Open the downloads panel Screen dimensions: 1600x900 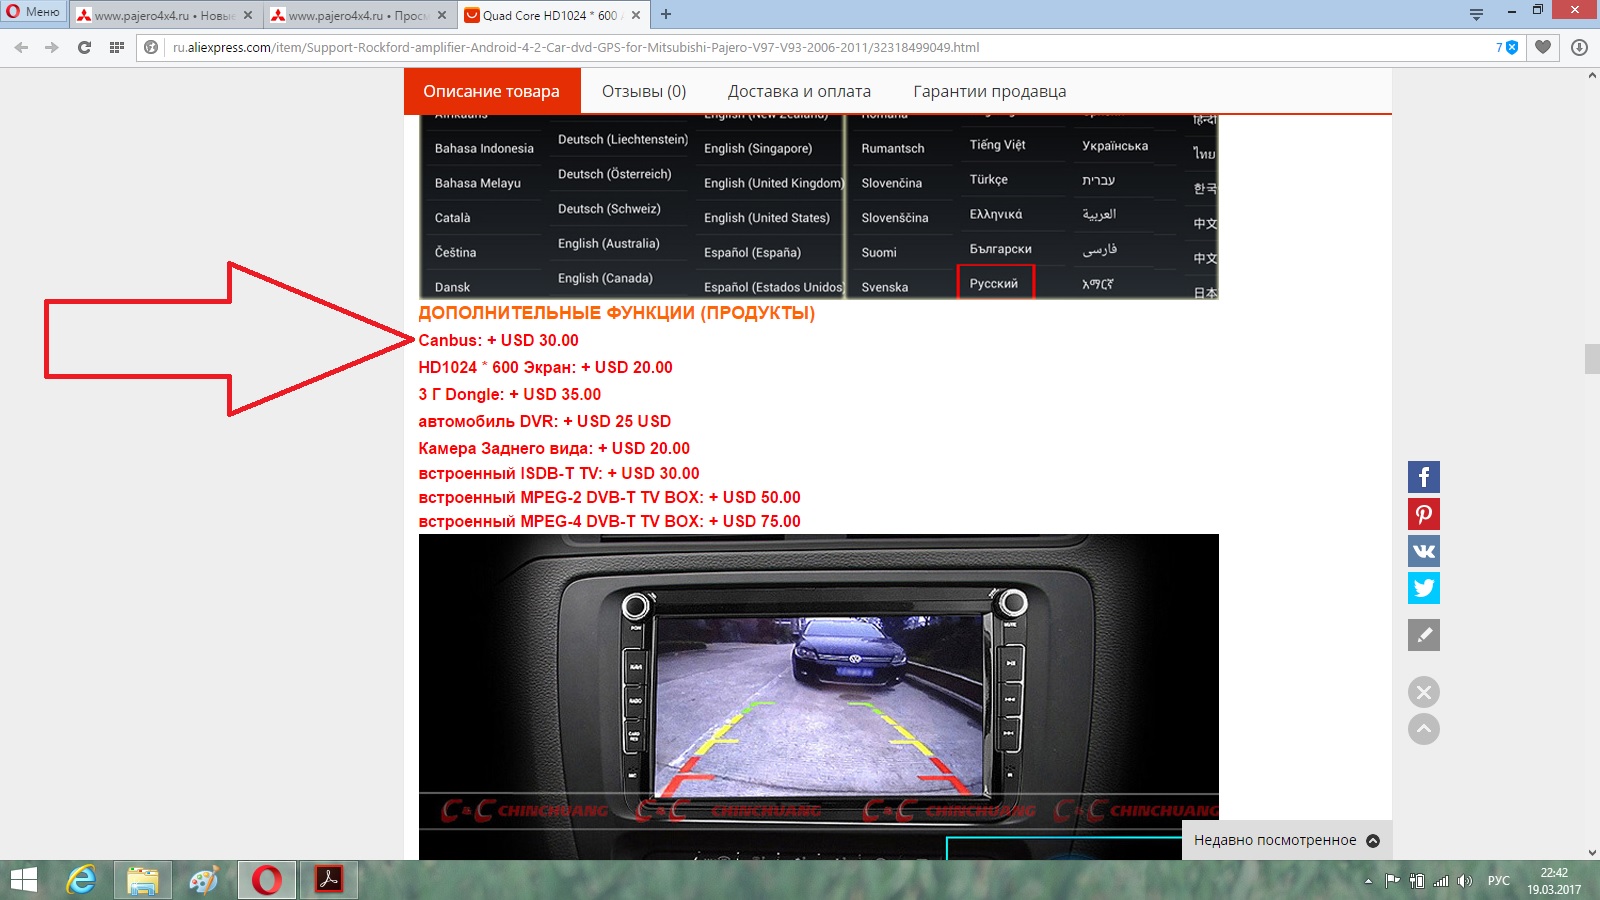tap(1580, 47)
